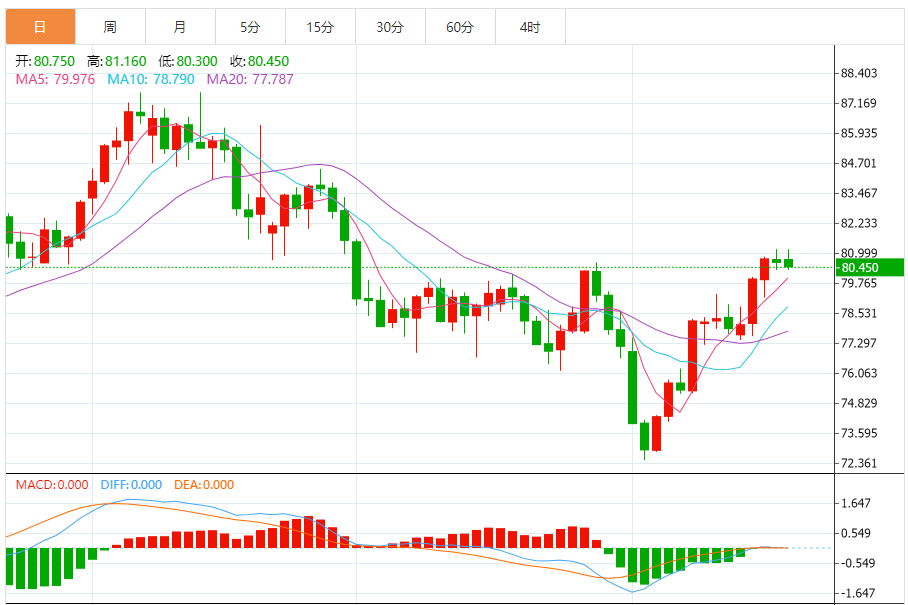Open the 5分 timeframe tab

coord(250,27)
